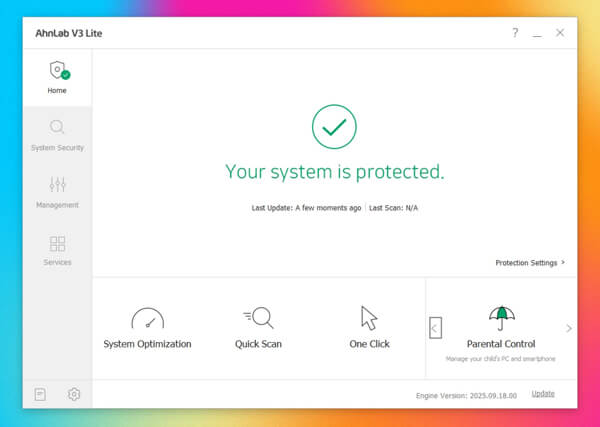This screenshot has width=600, height=427.
Task: Open the settings gear icon
Action: (x=74, y=394)
